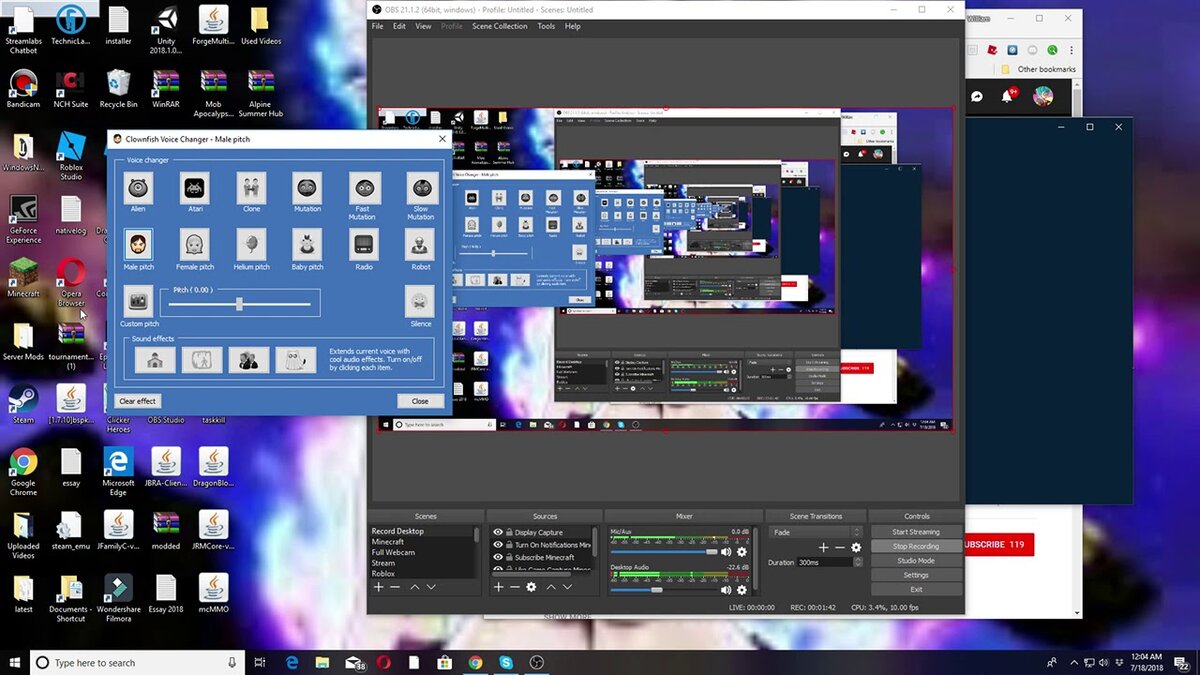Toggle the church sound effect
1200x675 pixels.
coord(155,360)
